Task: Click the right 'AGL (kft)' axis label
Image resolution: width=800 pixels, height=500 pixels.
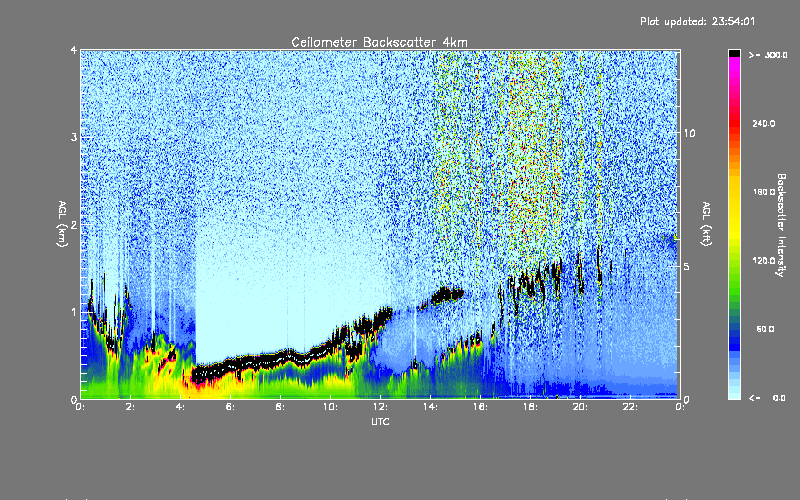Action: click(x=706, y=224)
